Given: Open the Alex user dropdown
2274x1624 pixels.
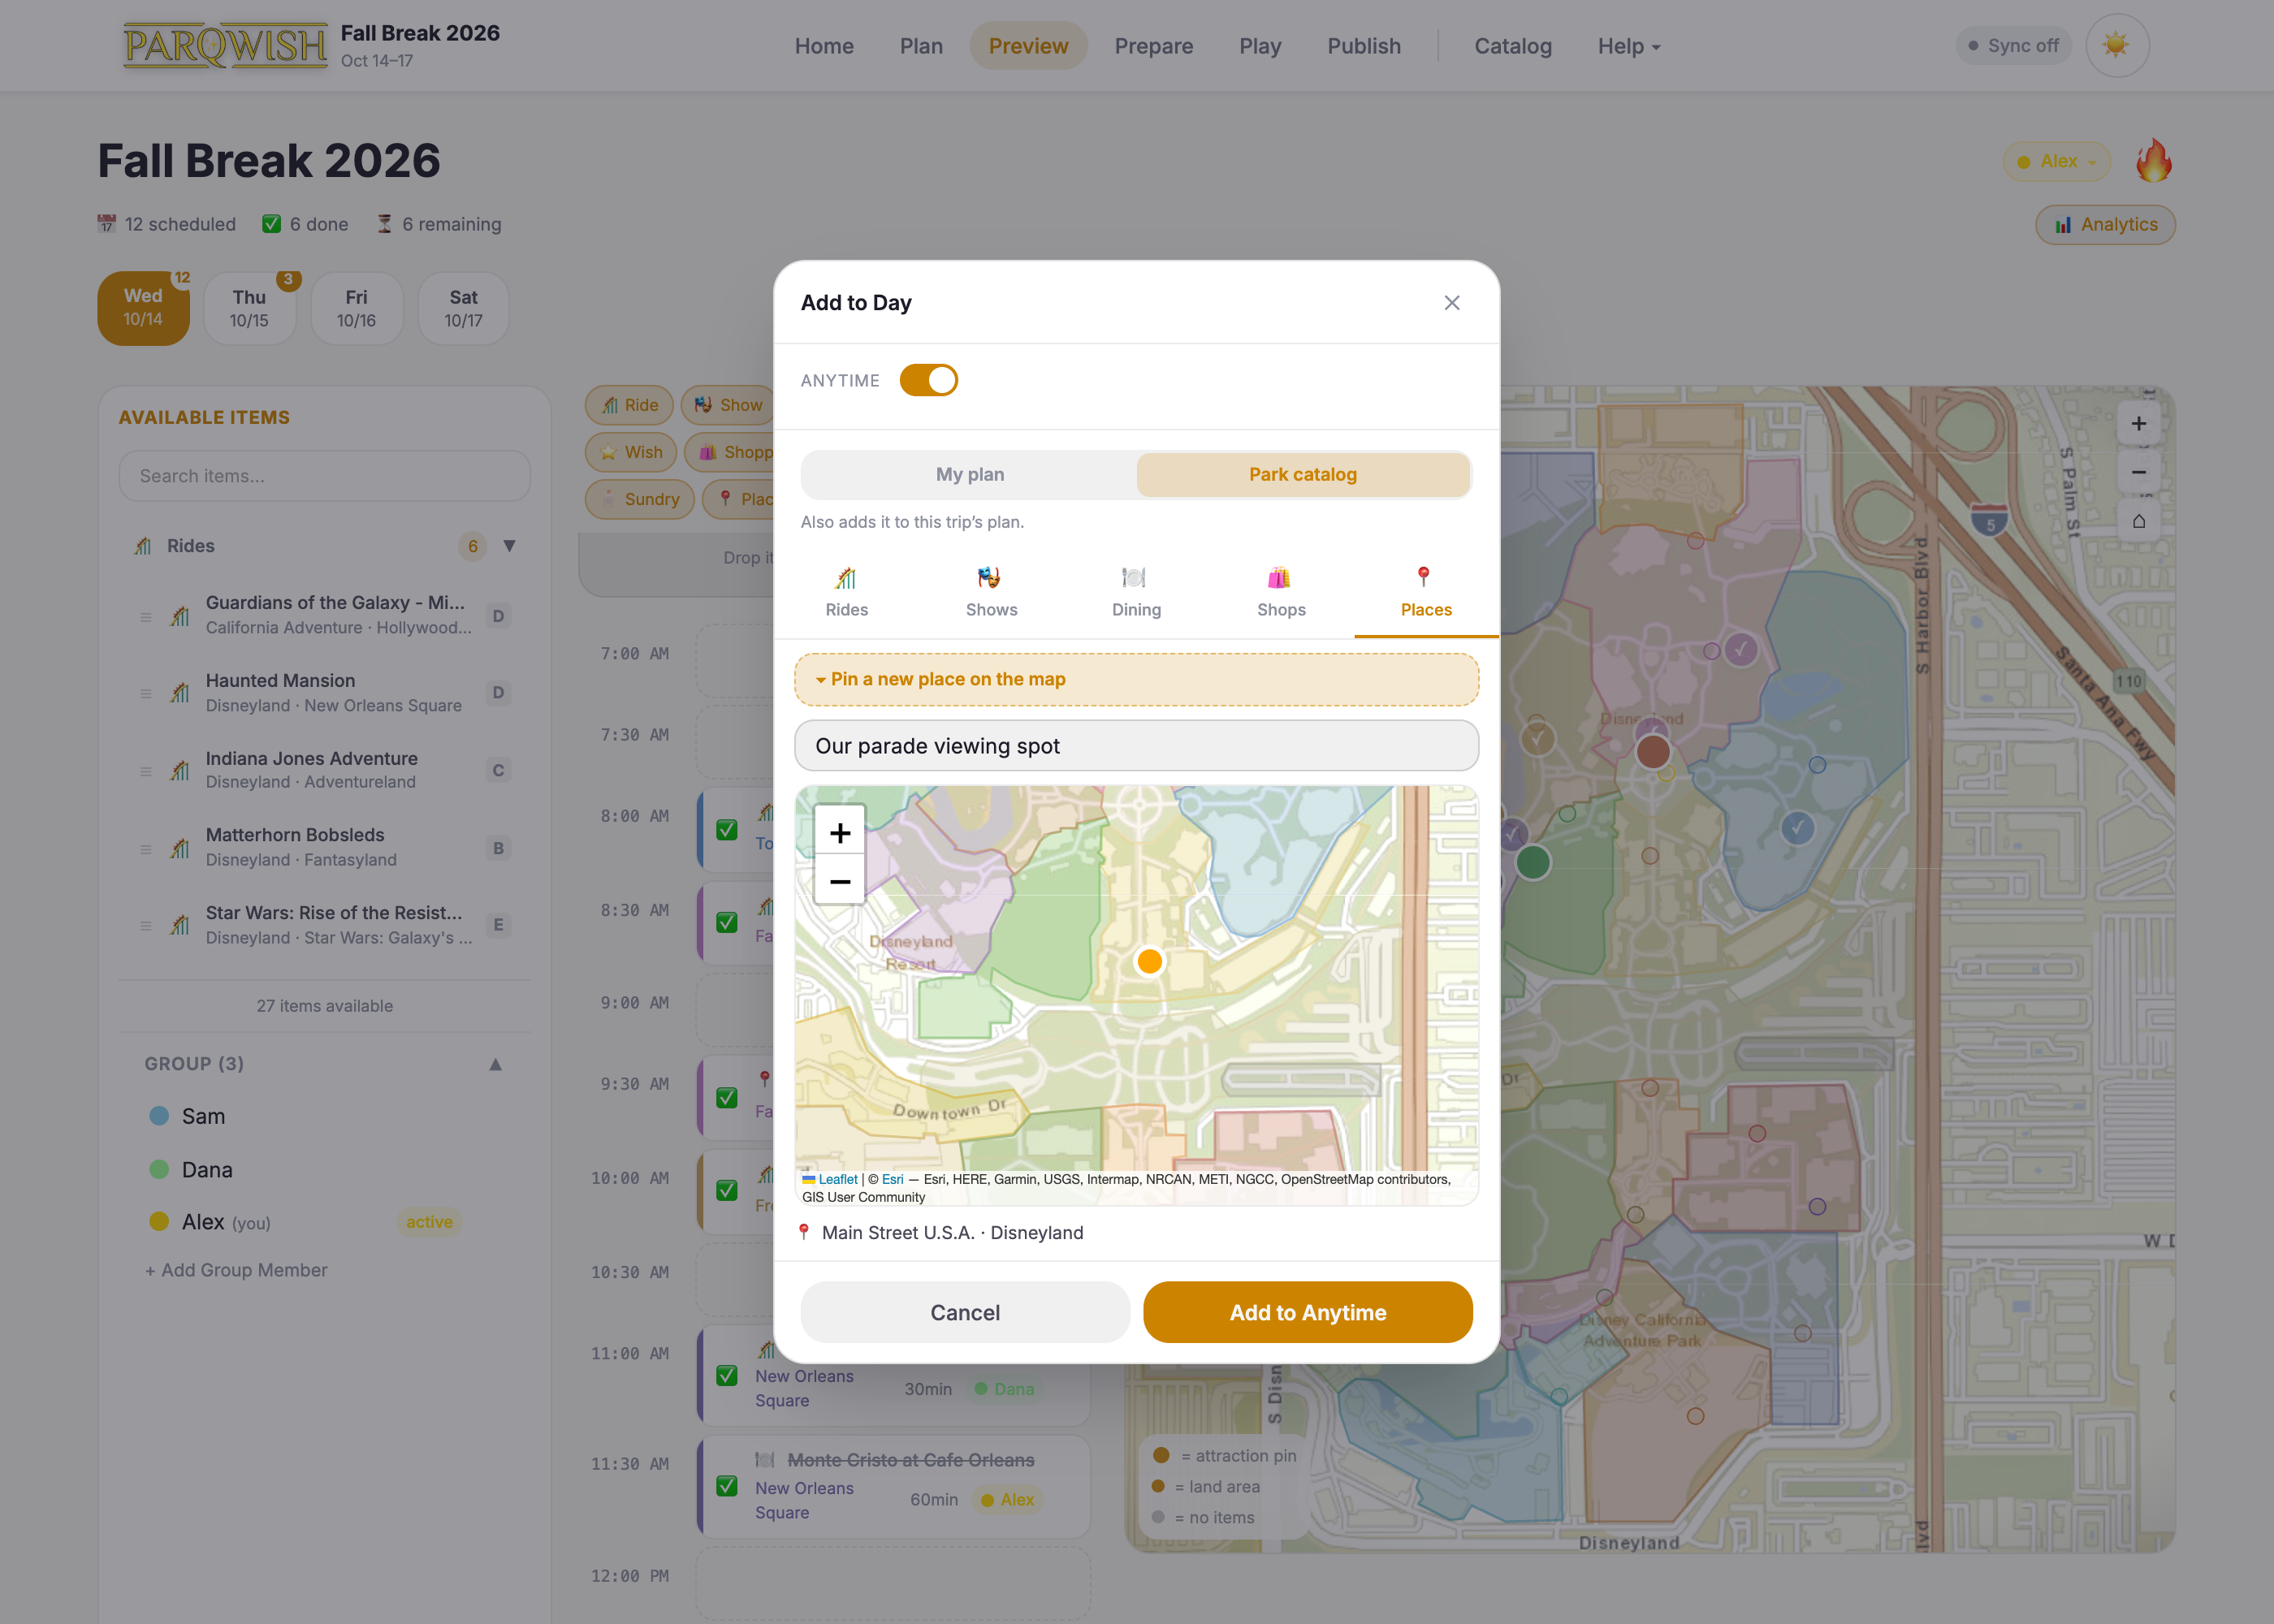Looking at the screenshot, I should point(2057,161).
